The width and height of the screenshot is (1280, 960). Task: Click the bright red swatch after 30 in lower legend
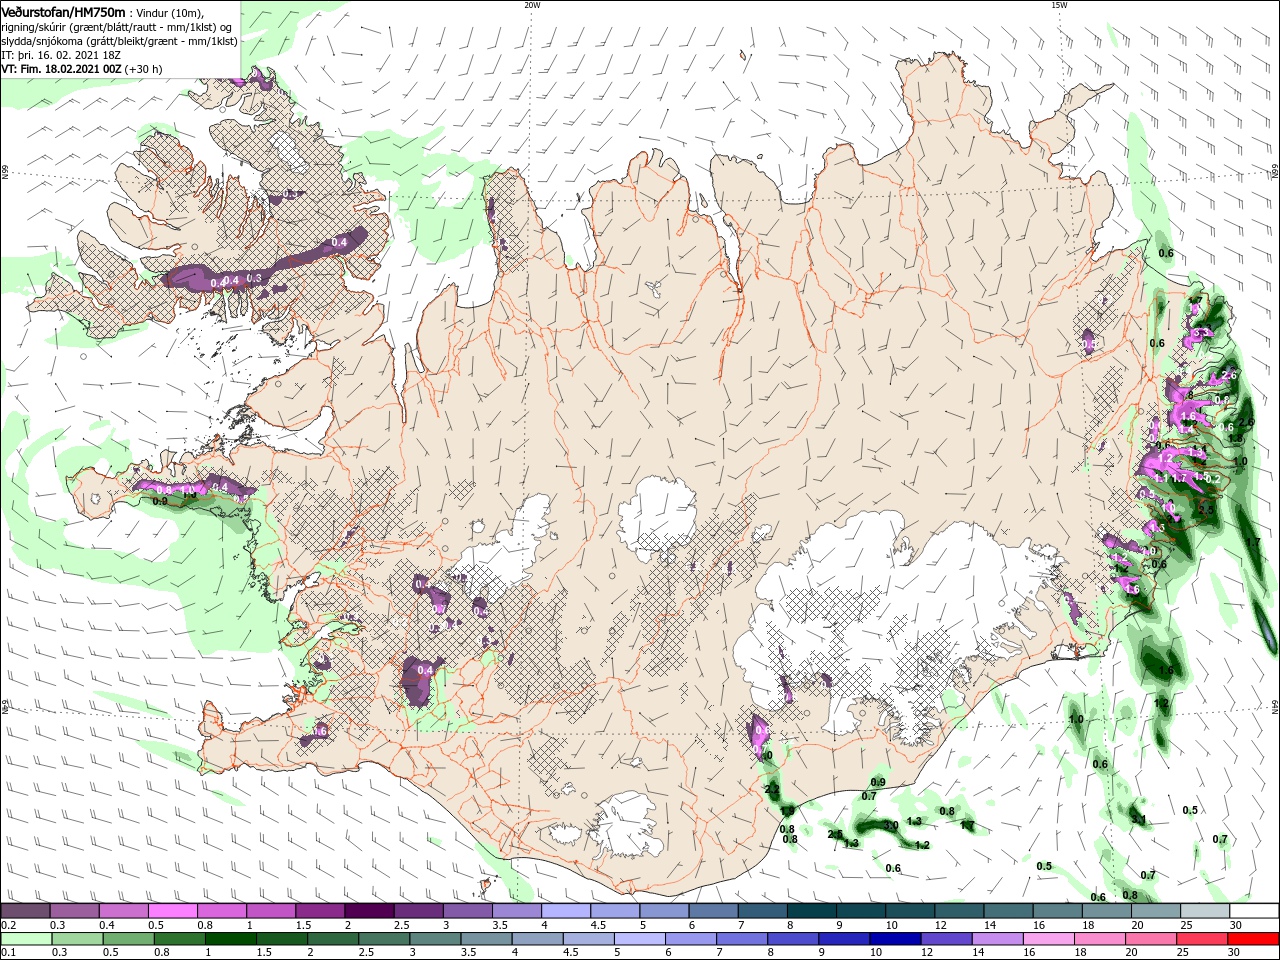click(x=1254, y=939)
